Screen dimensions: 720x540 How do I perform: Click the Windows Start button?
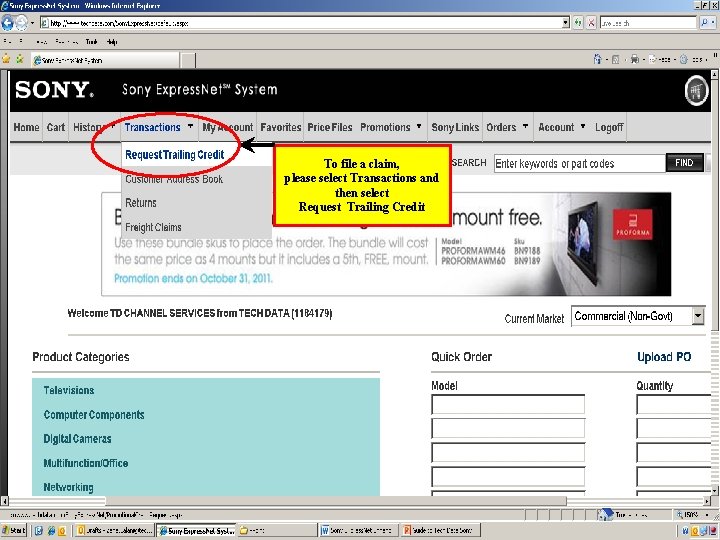[x=14, y=530]
